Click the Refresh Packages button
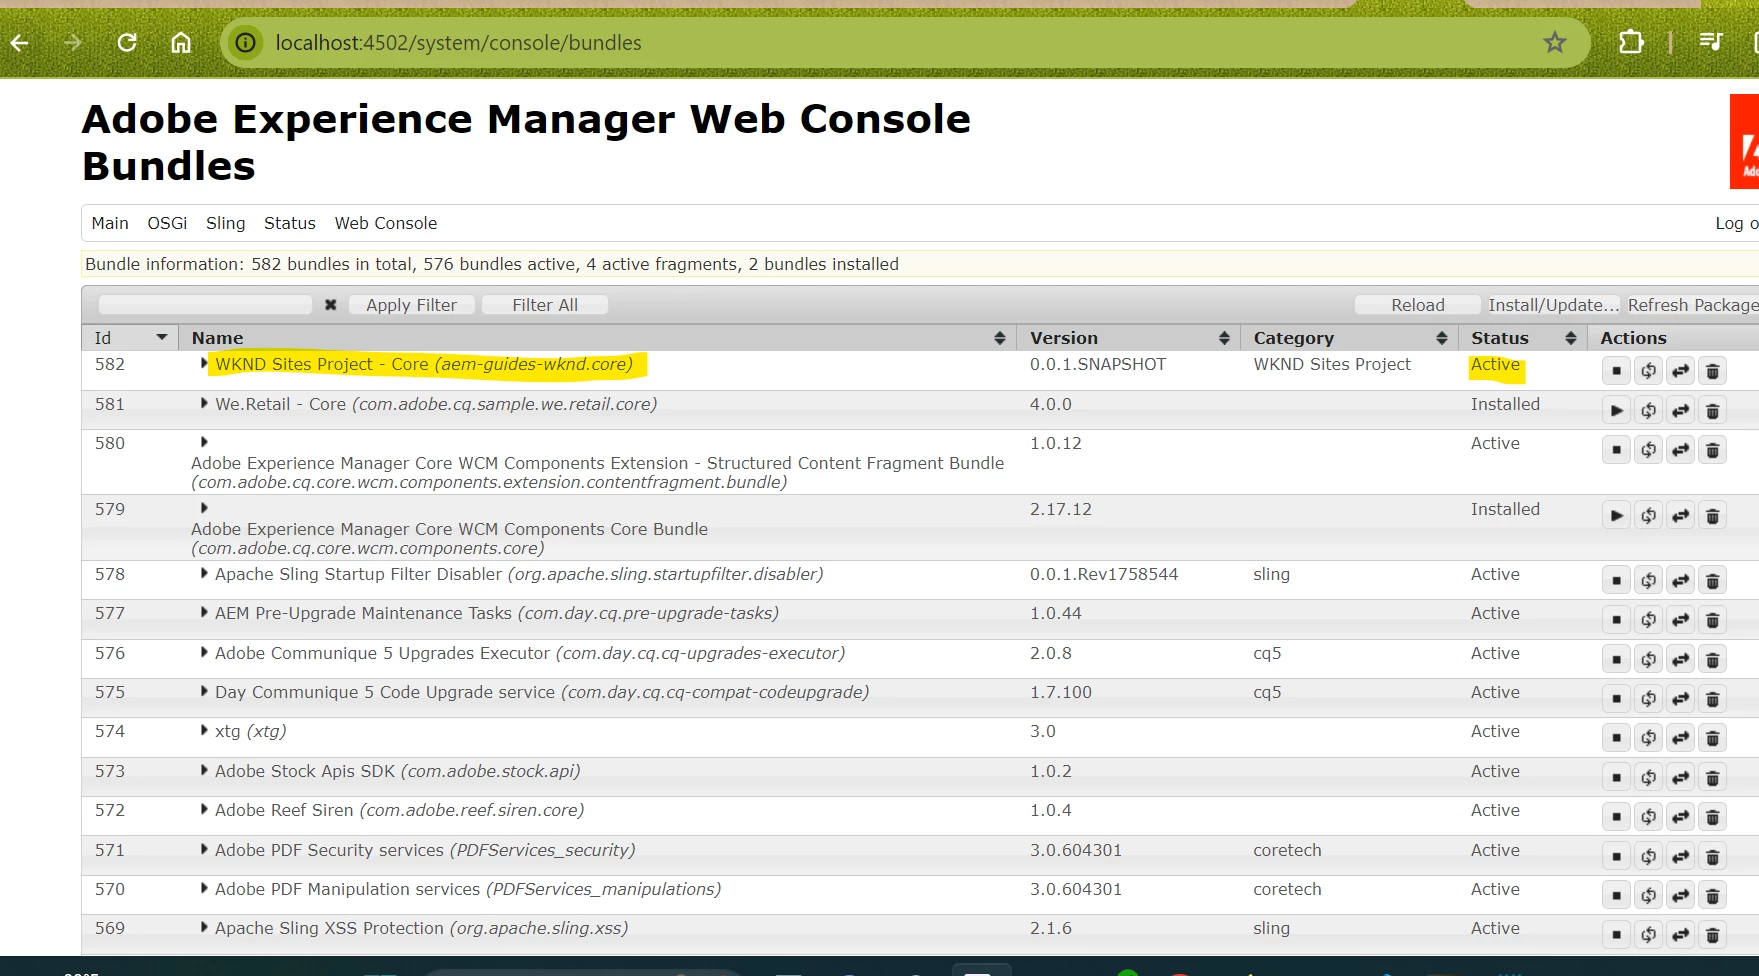Viewport: 1759px width, 976px height. pos(1692,305)
